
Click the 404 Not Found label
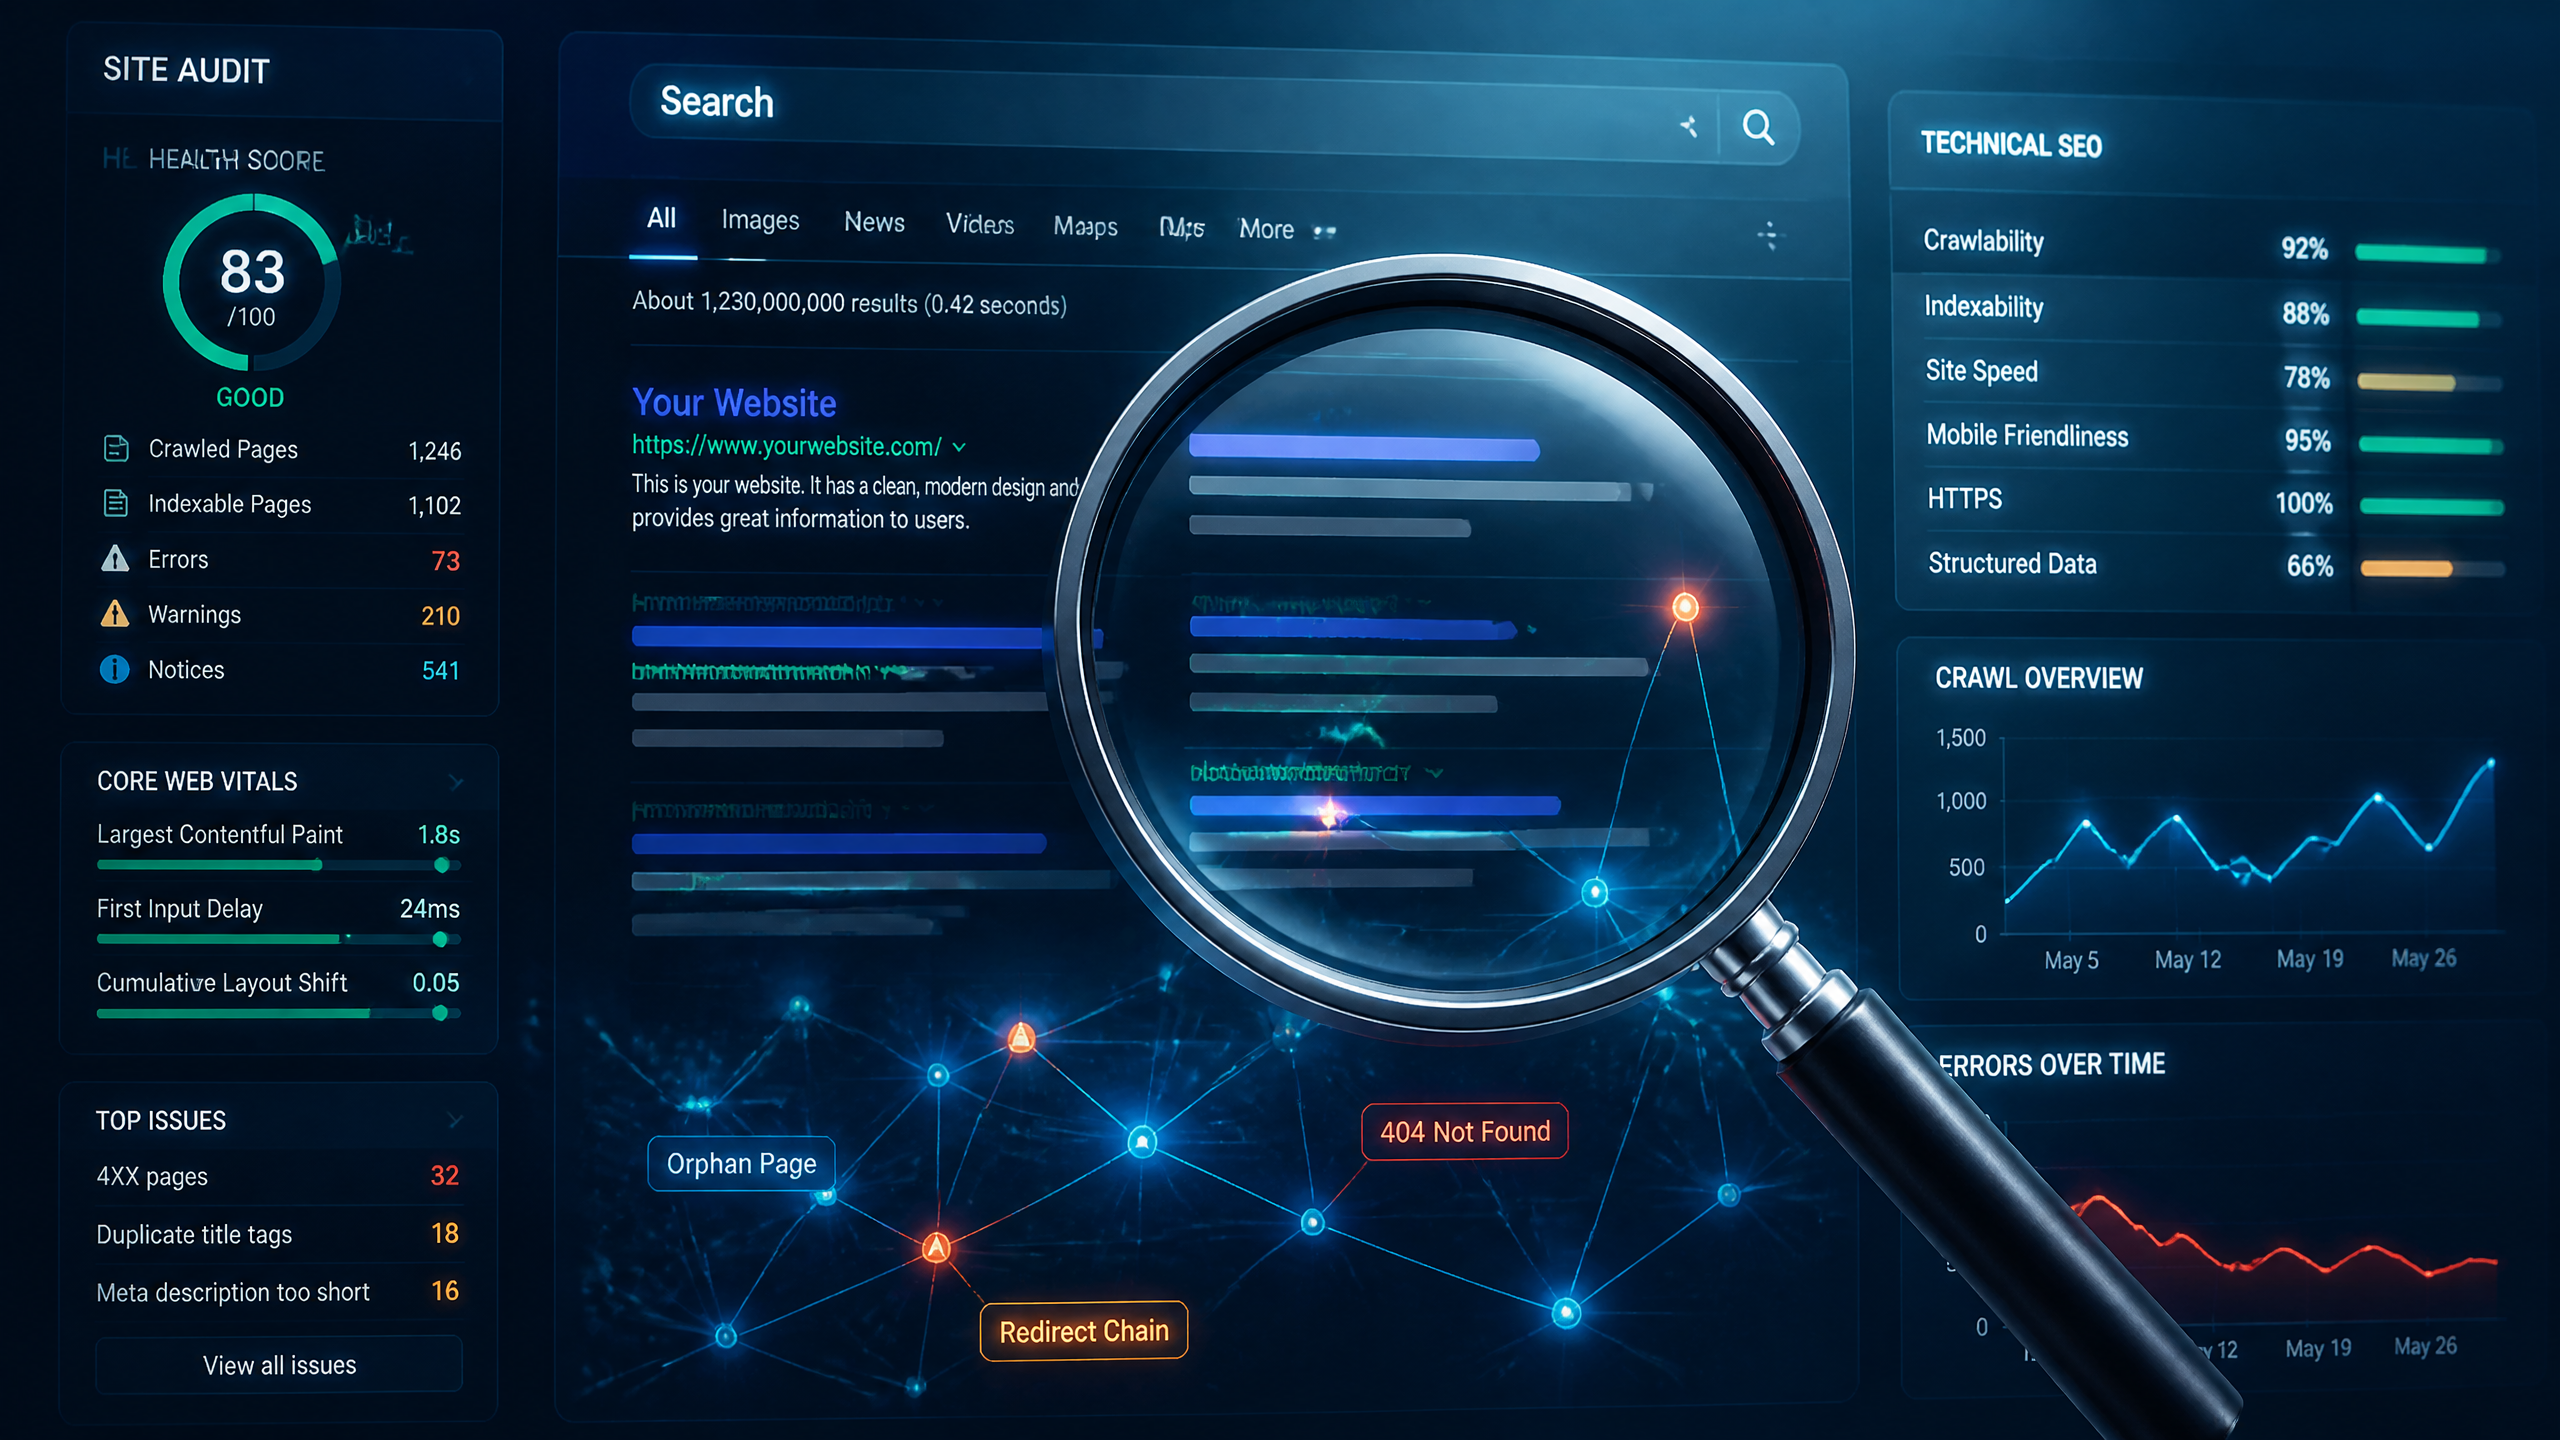click(x=1465, y=1131)
